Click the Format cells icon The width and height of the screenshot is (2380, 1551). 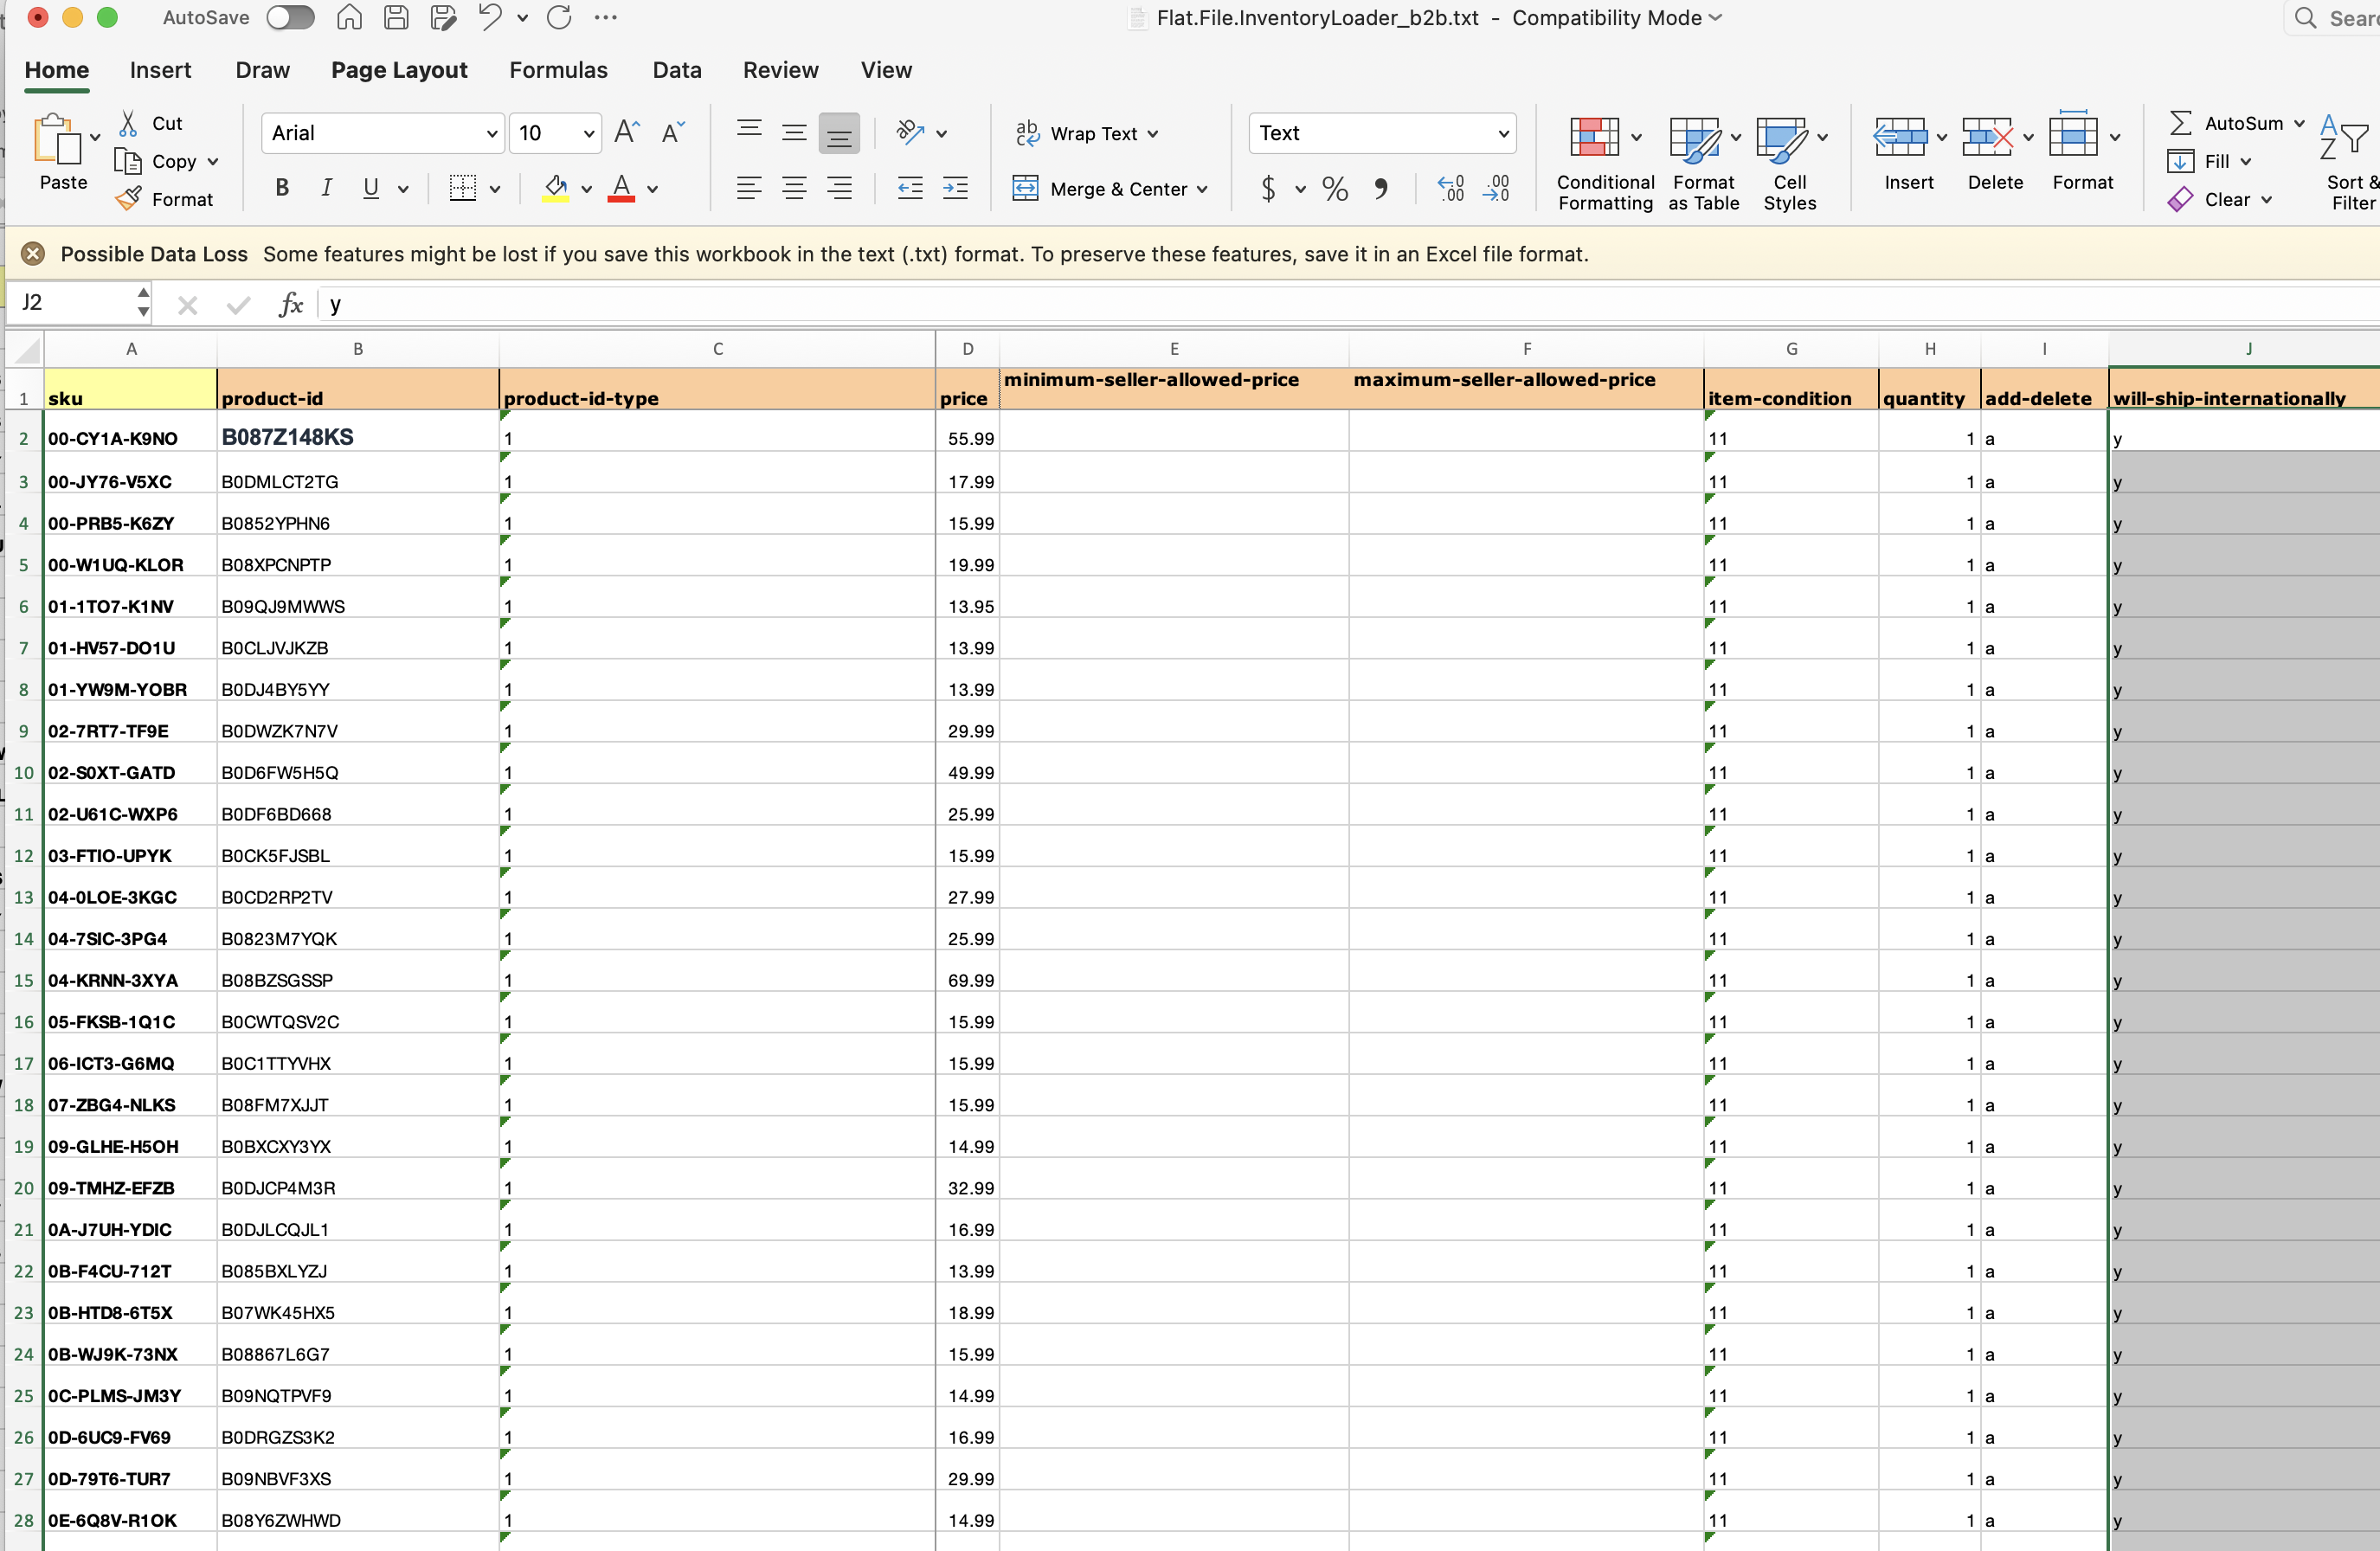[2073, 136]
